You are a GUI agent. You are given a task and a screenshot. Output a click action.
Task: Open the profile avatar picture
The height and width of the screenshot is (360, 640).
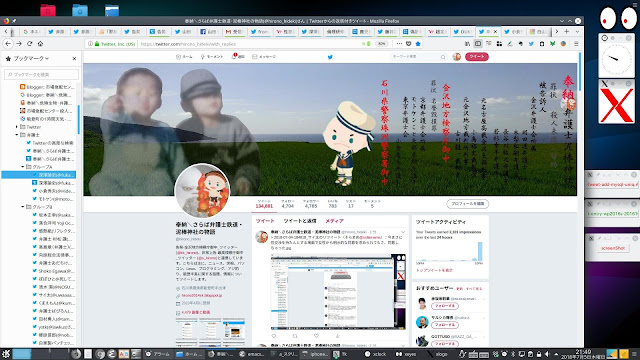[202, 191]
